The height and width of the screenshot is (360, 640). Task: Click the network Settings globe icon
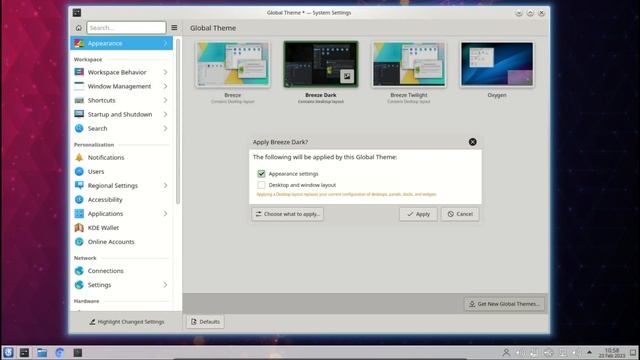79,285
